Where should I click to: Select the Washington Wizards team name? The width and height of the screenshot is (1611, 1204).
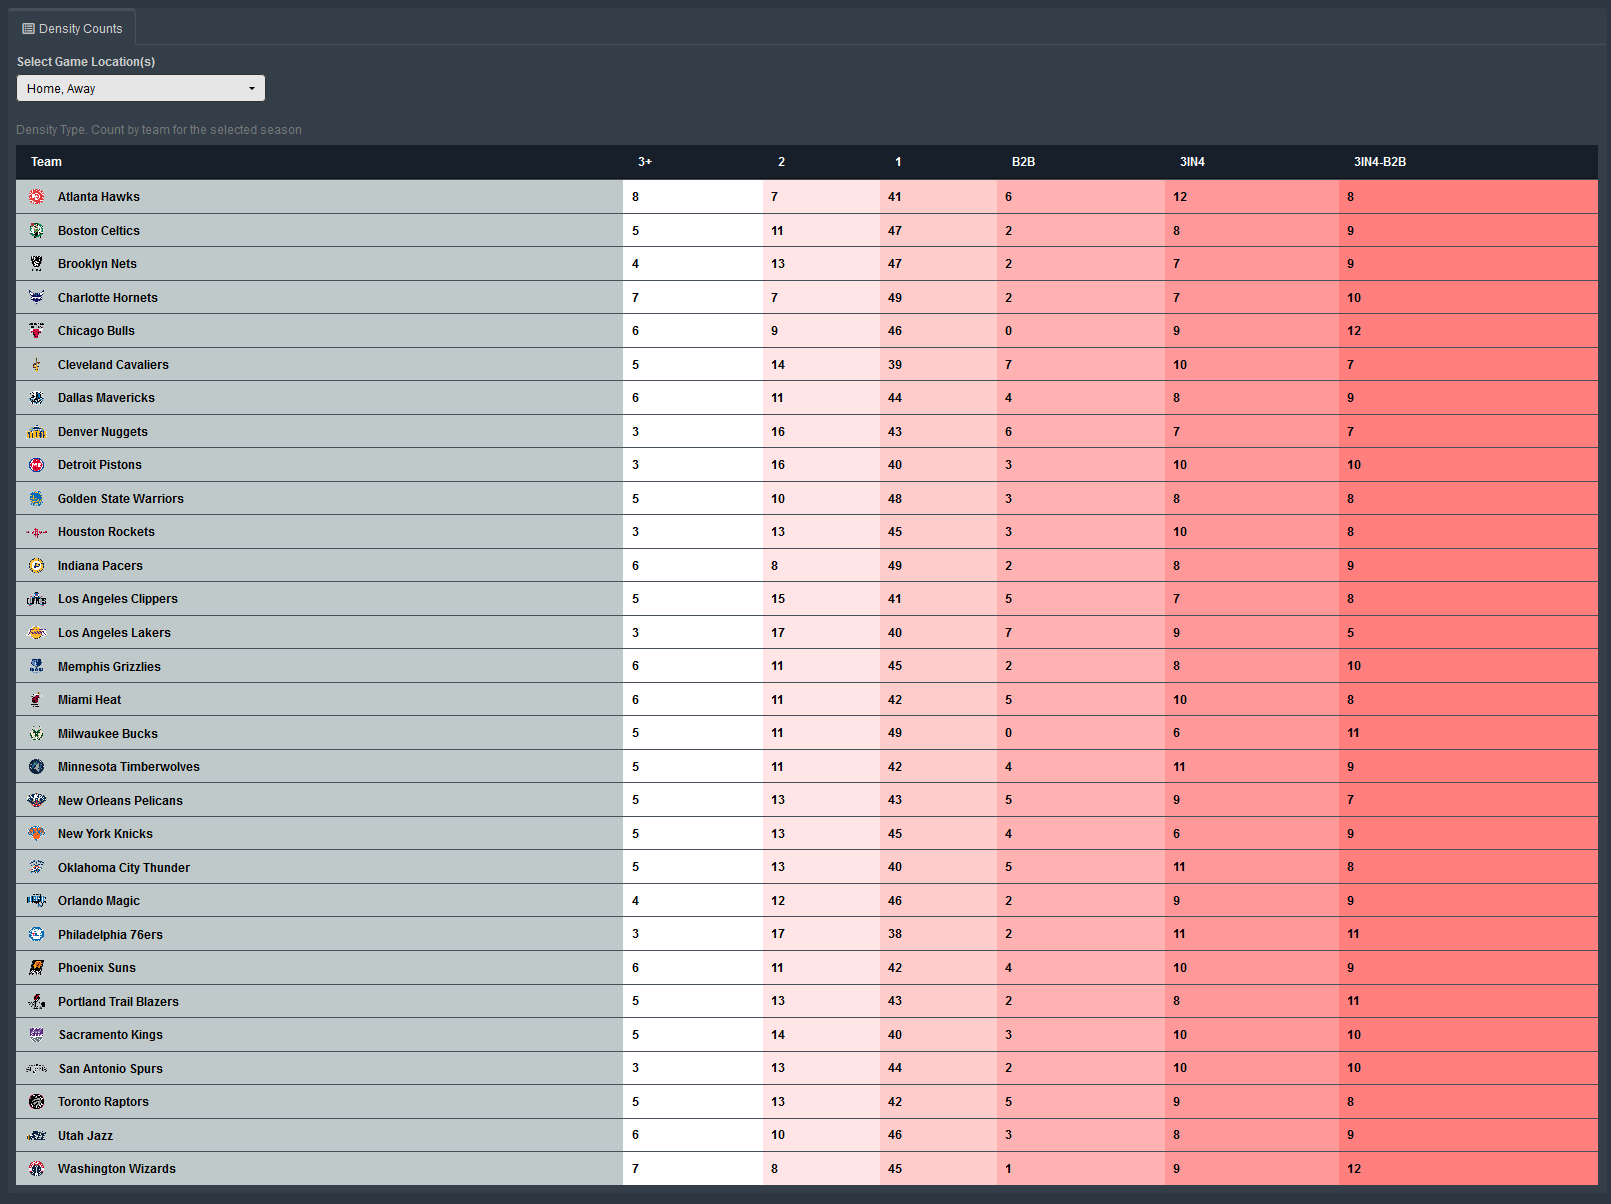[x=117, y=1169]
